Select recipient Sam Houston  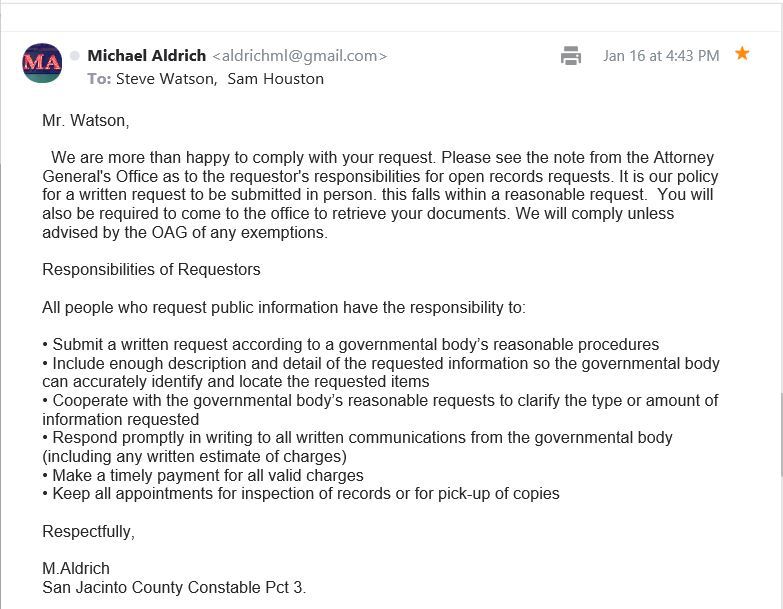tap(275, 78)
